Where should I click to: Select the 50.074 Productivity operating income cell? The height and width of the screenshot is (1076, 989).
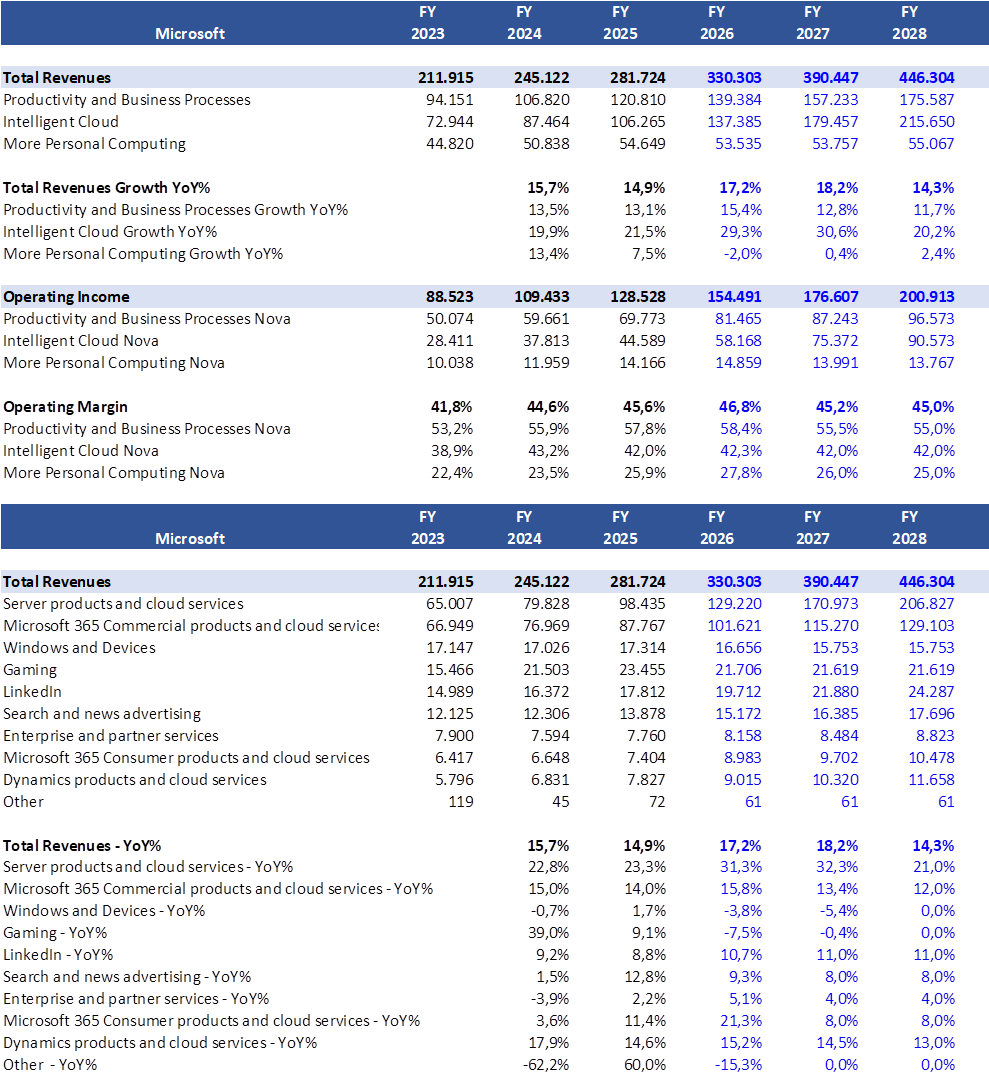(x=450, y=319)
